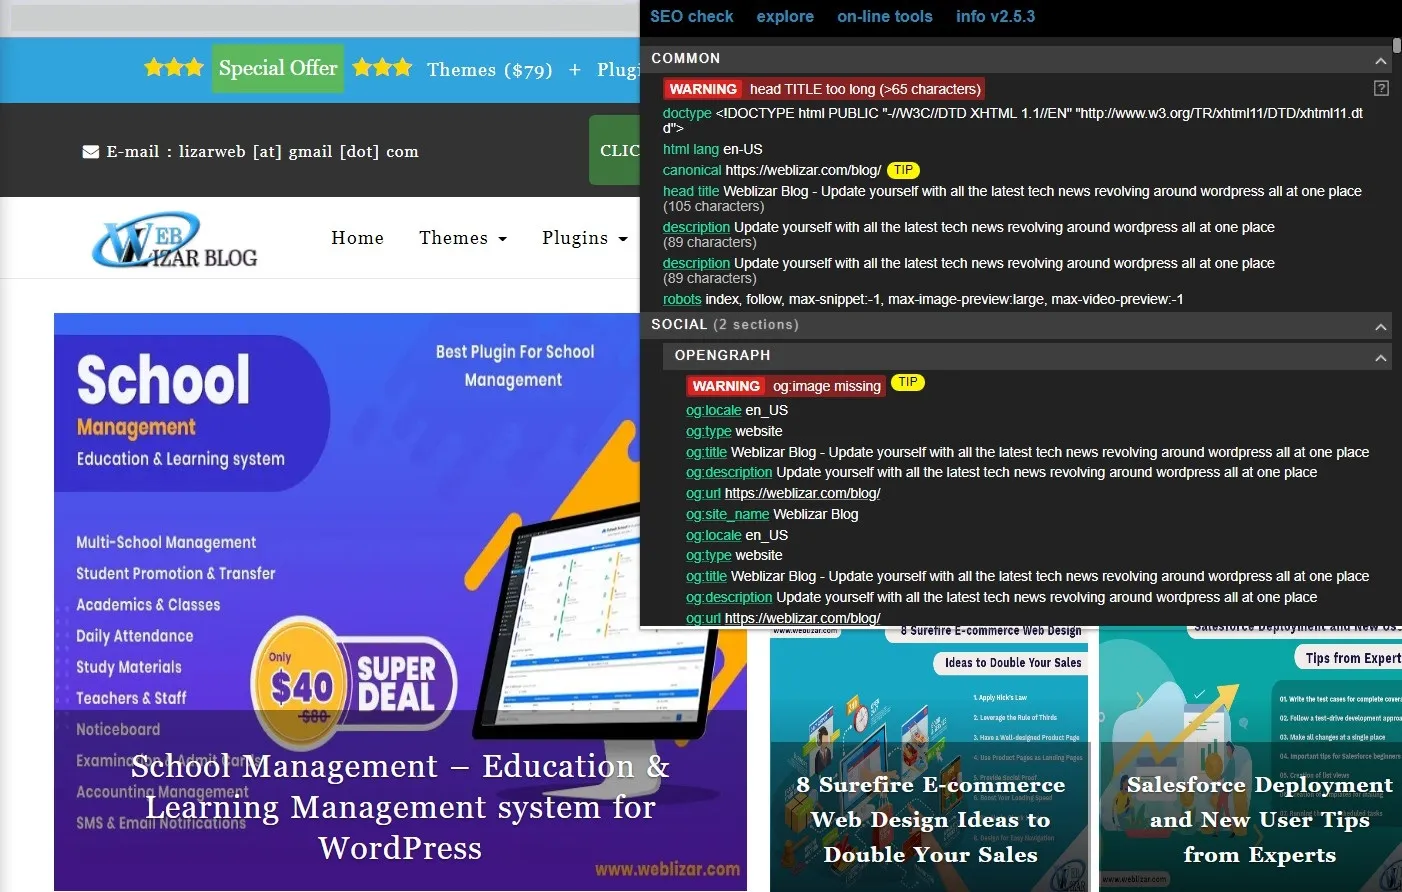Screen dimensions: 1402x892
Task: Click the help question mark icon
Action: [1381, 88]
